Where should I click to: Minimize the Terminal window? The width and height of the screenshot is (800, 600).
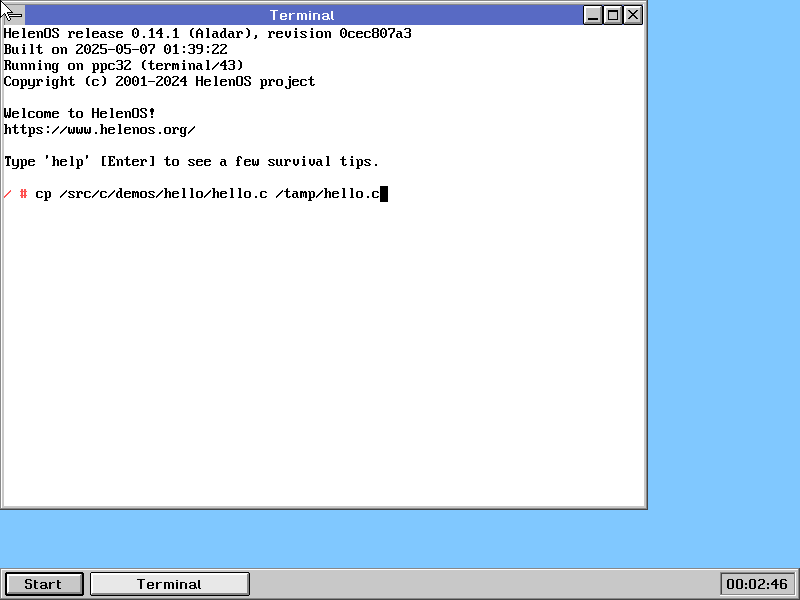point(592,15)
